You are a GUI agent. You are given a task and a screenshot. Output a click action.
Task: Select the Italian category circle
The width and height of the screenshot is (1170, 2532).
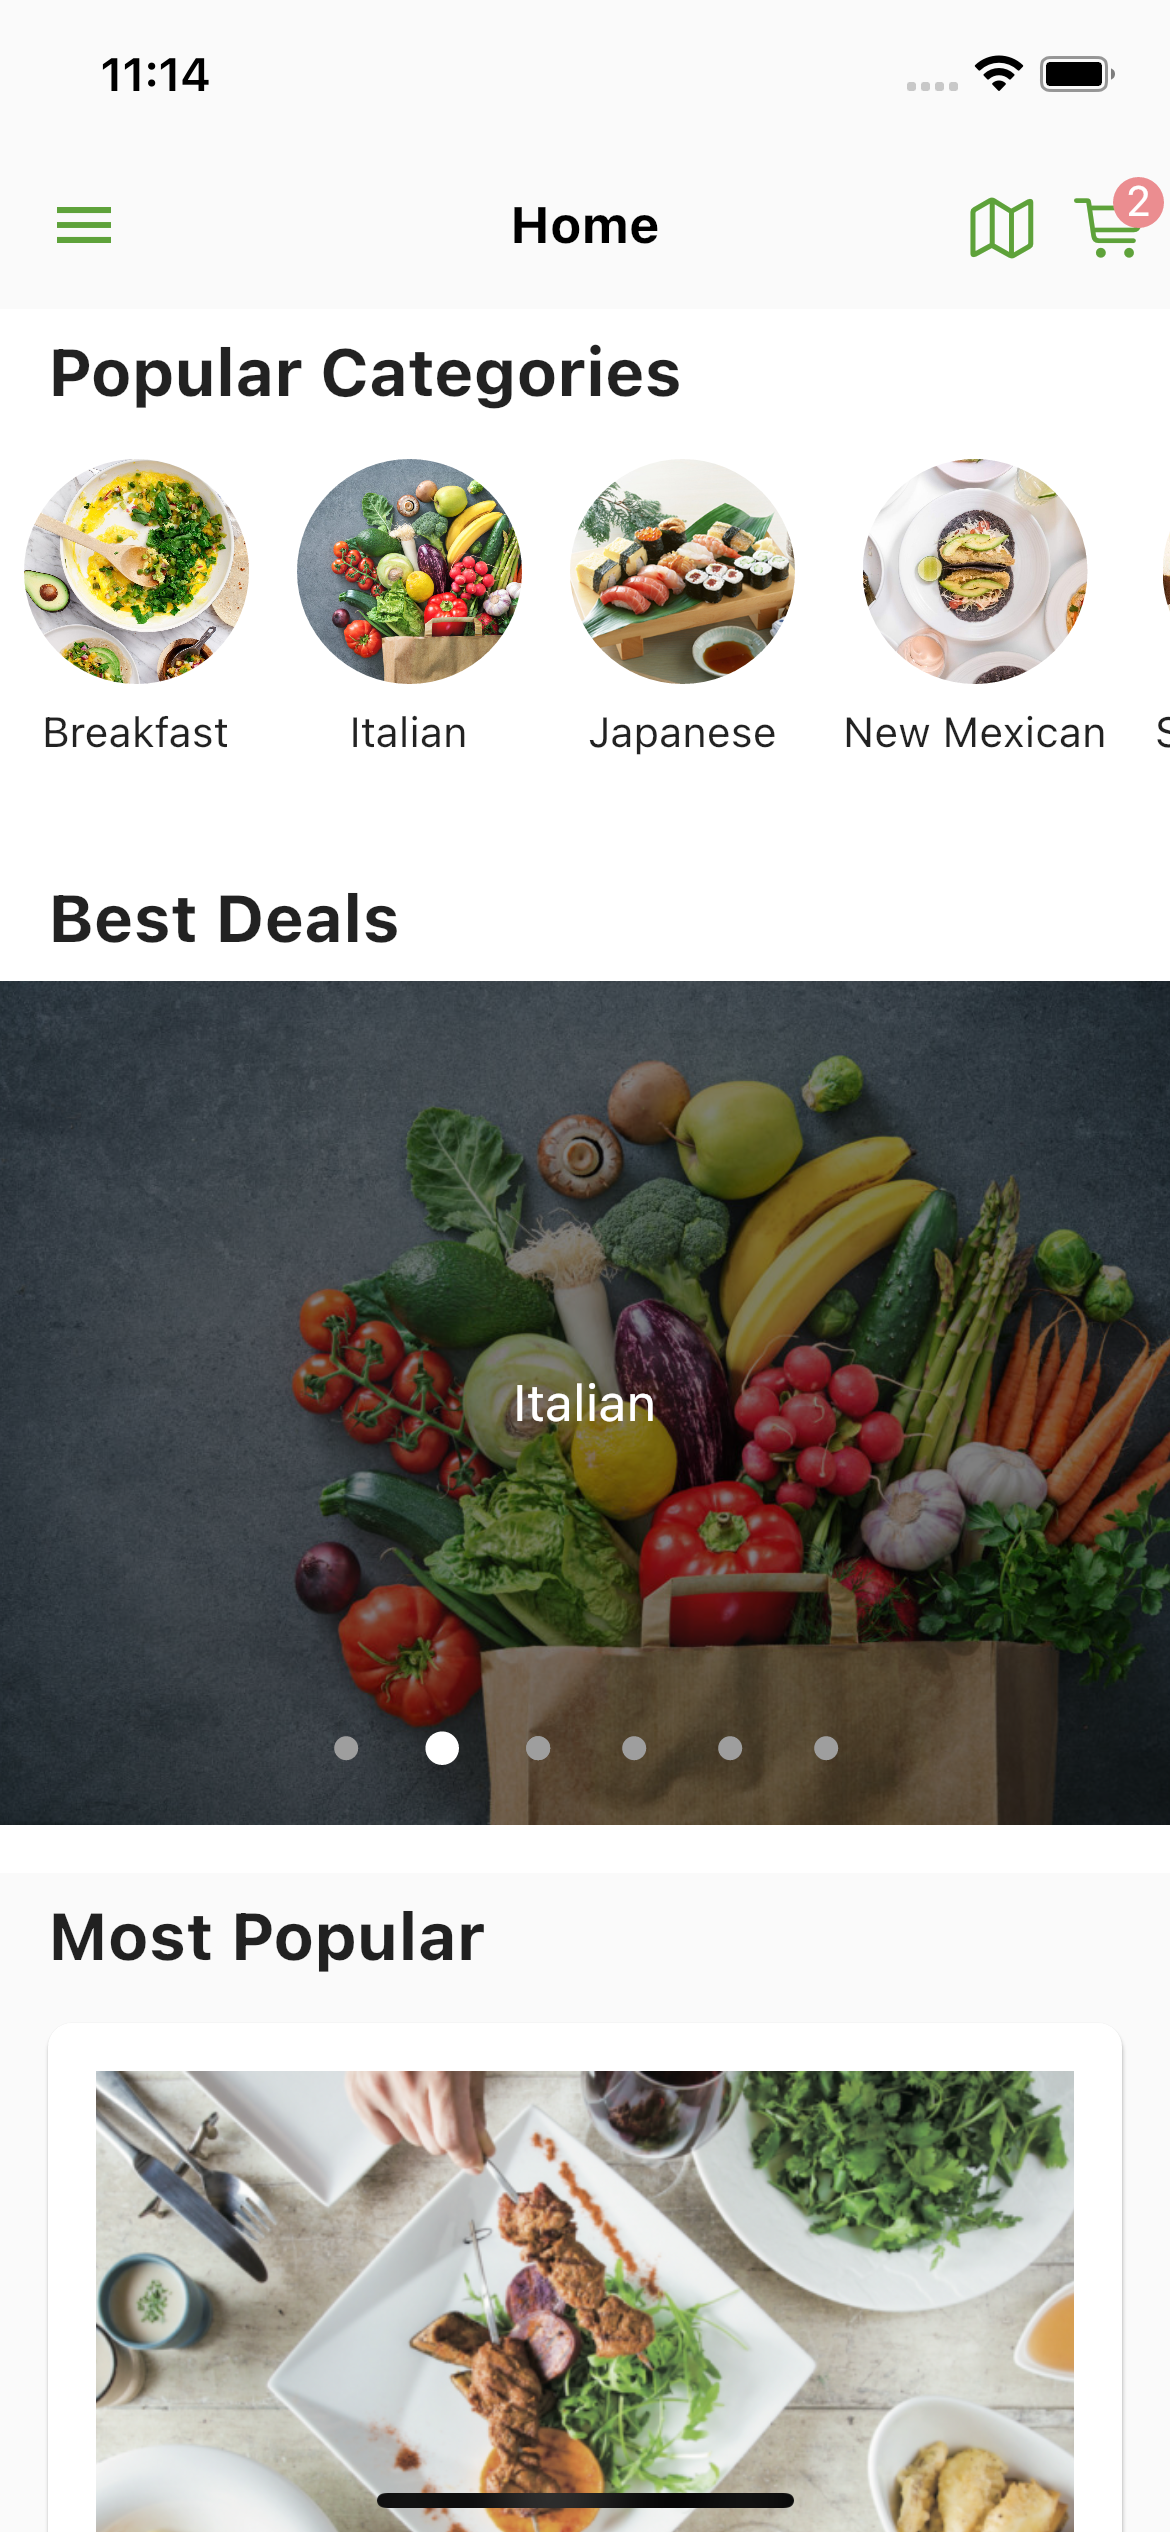[x=409, y=571]
